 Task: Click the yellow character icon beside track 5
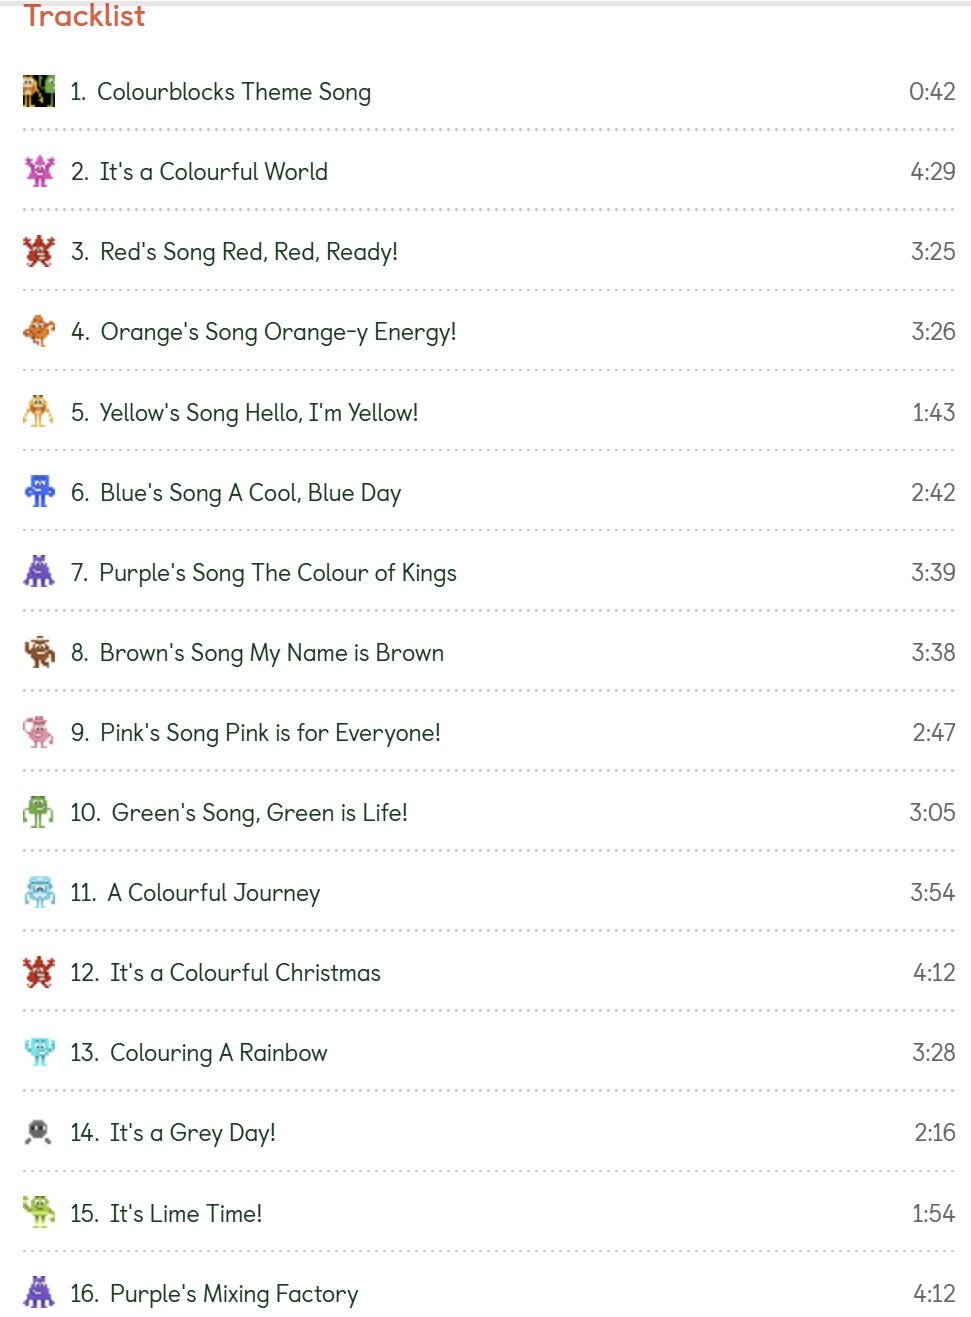[x=39, y=411]
